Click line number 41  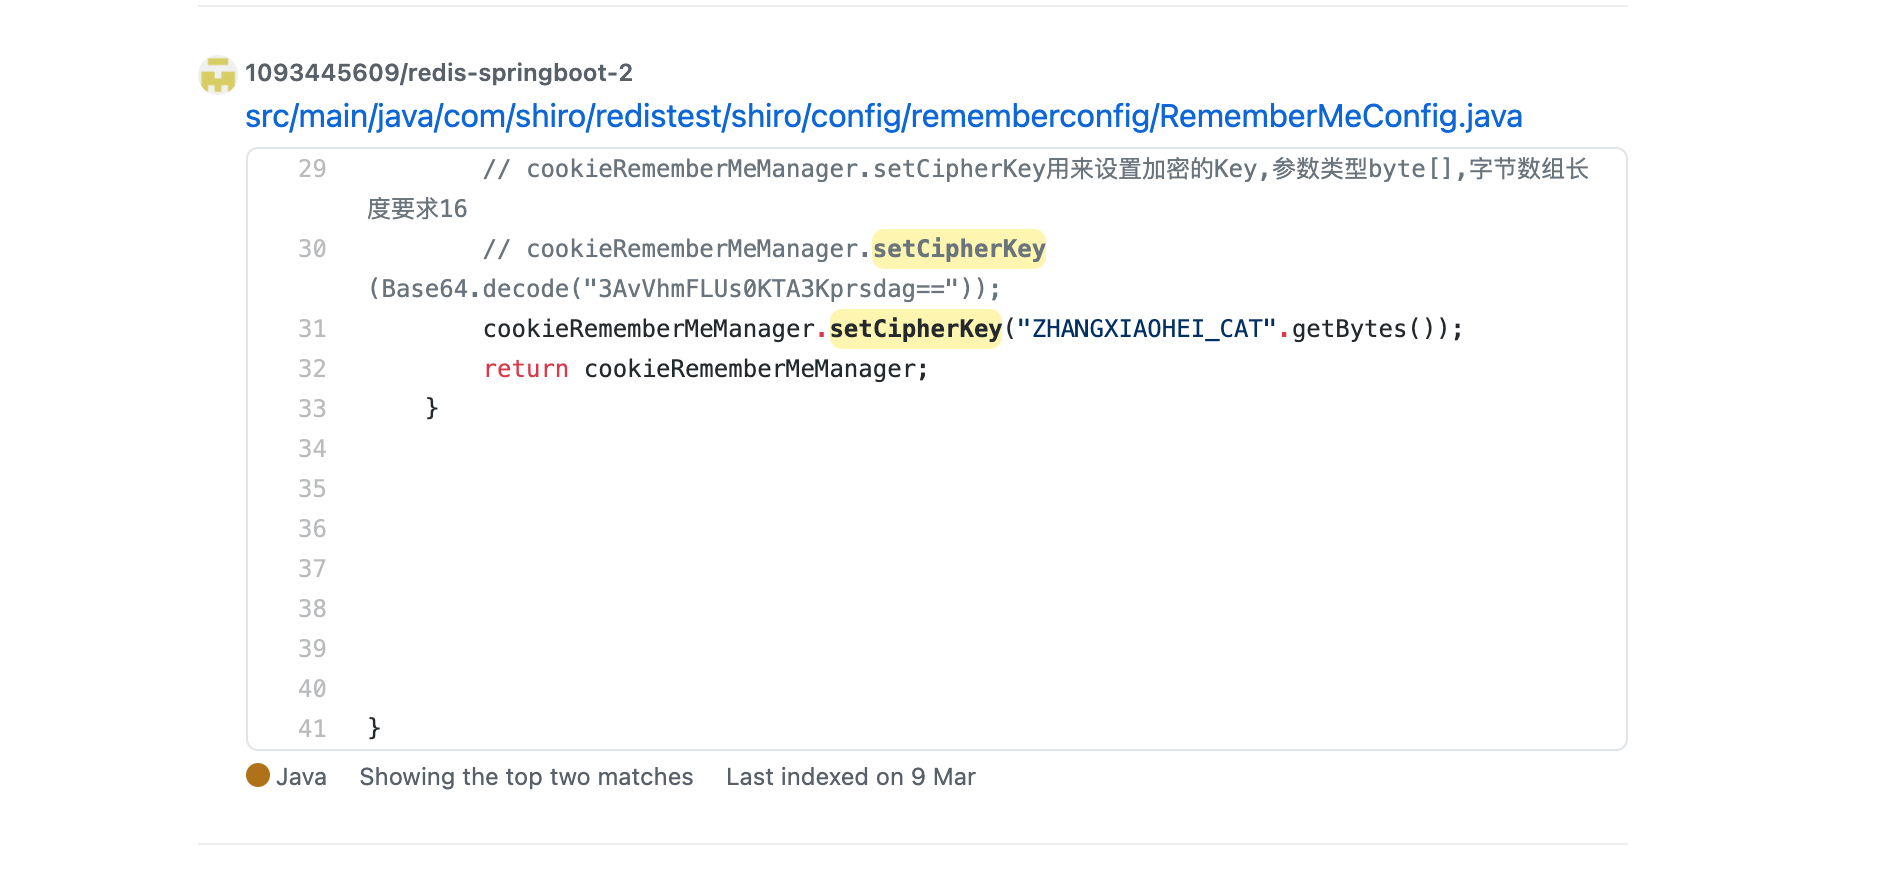[312, 729]
